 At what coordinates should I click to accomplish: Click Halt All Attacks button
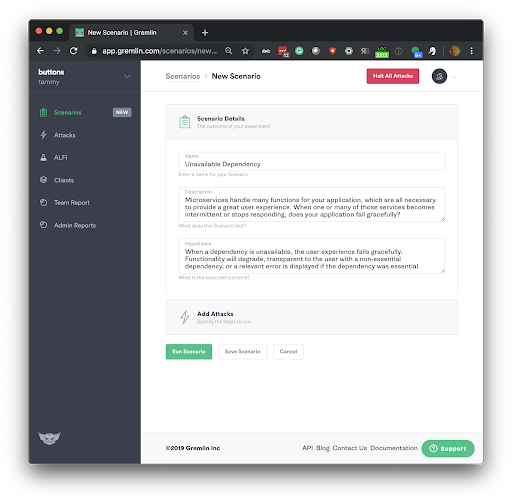tap(393, 76)
